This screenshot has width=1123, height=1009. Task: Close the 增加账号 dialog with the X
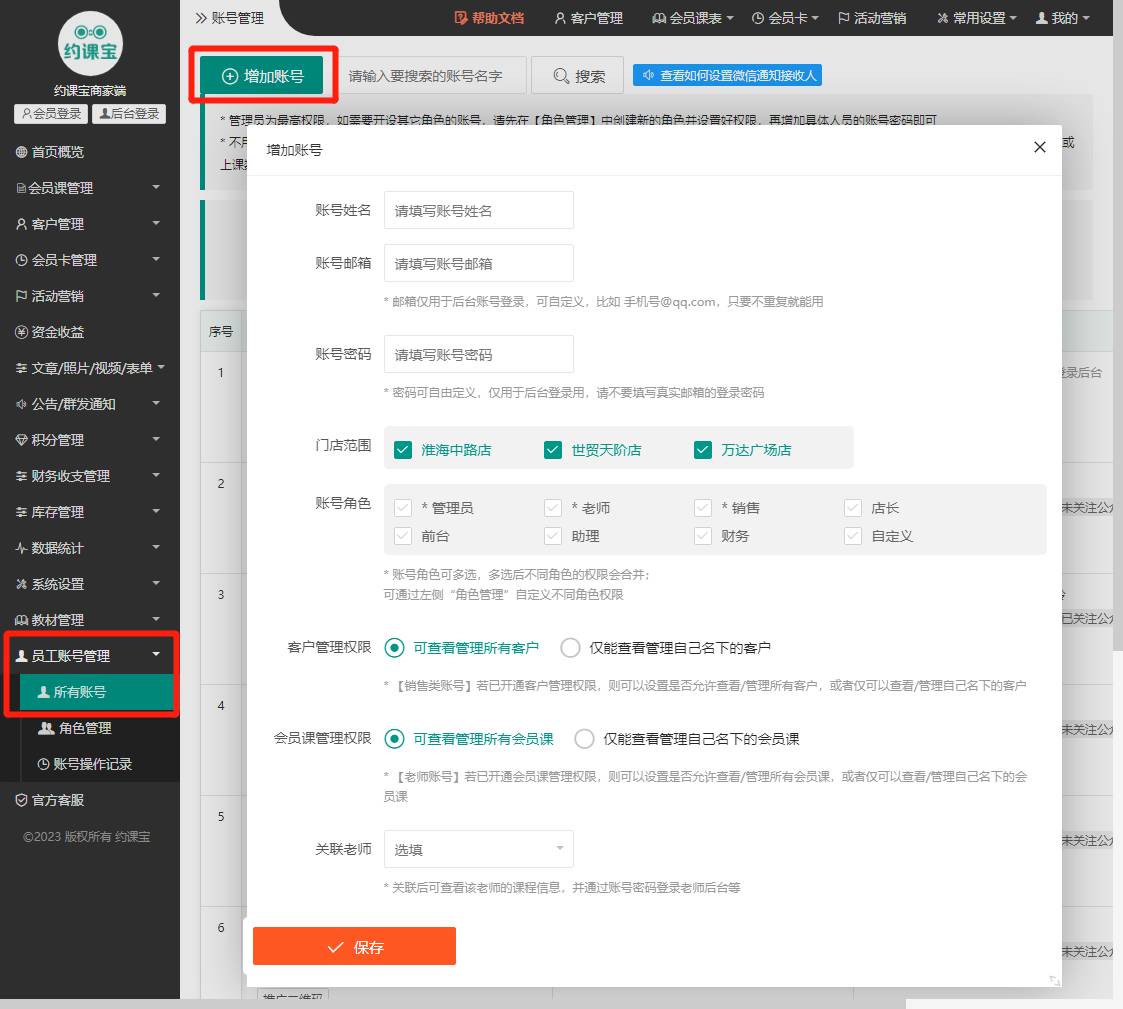(x=1040, y=147)
